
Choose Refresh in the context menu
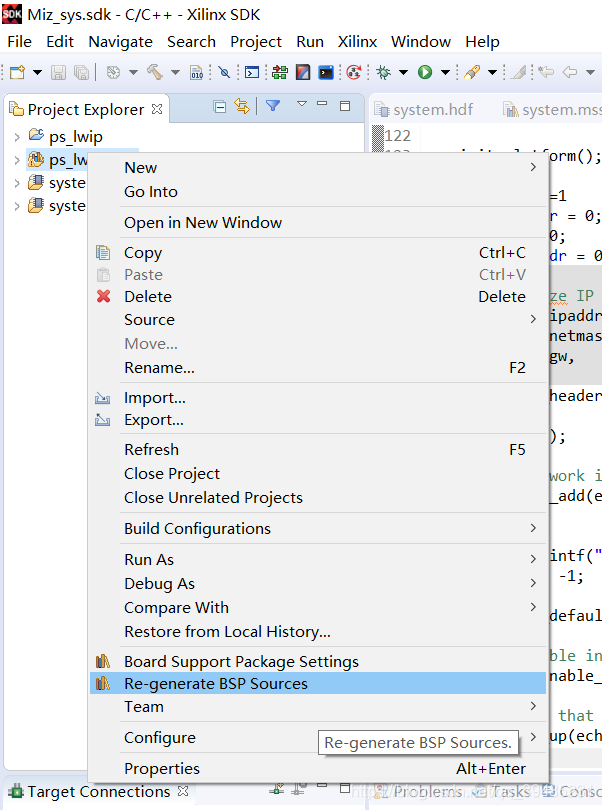click(x=318, y=449)
